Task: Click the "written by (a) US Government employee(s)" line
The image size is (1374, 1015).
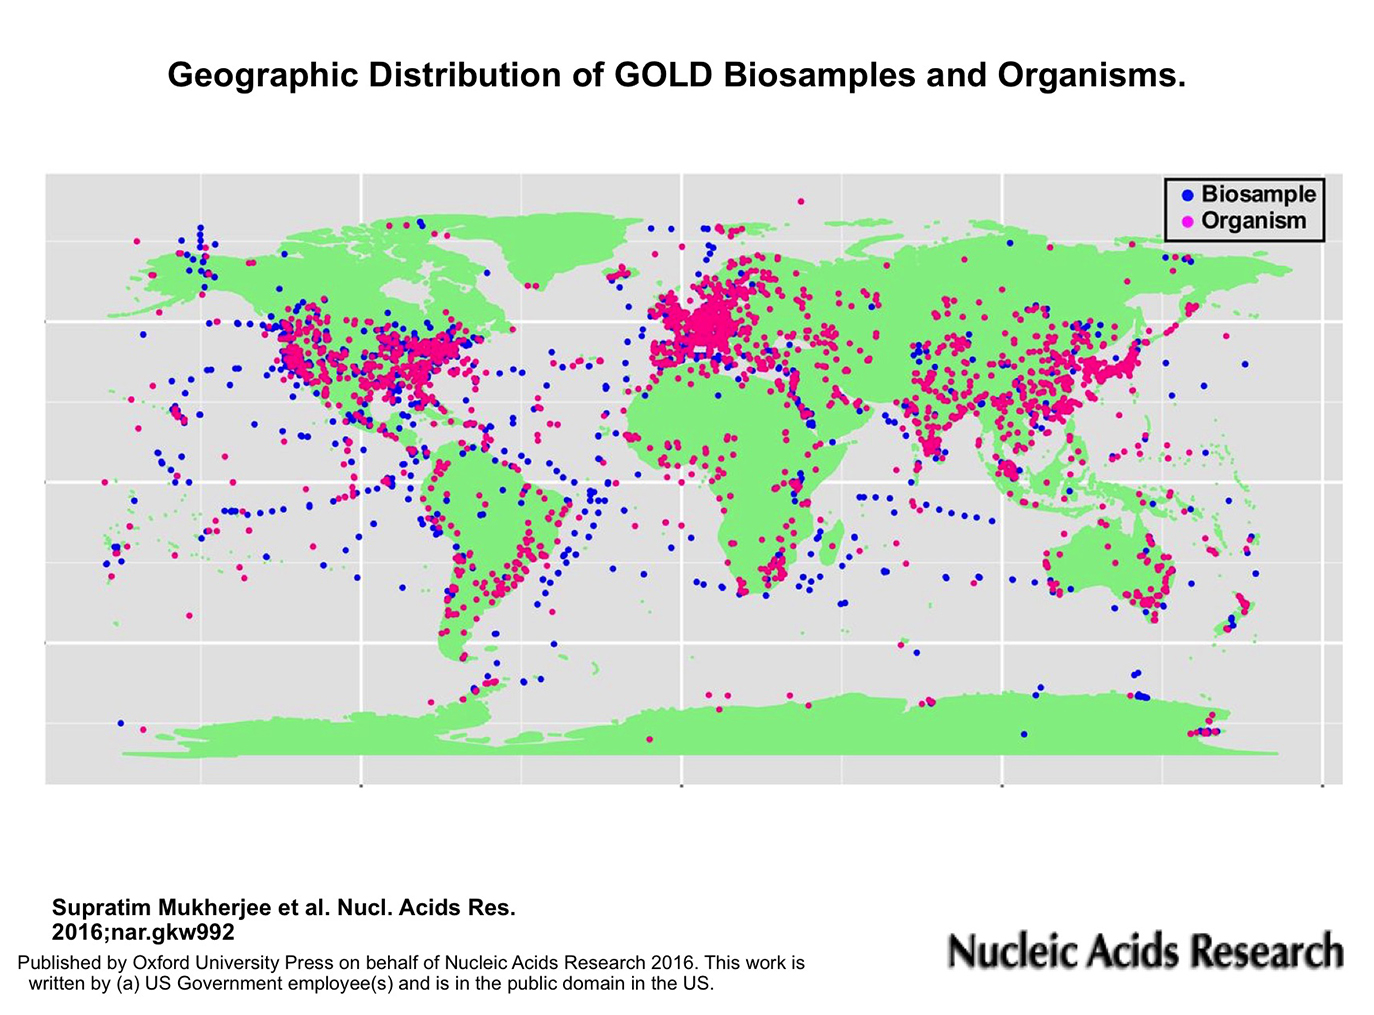Action: click(x=371, y=983)
